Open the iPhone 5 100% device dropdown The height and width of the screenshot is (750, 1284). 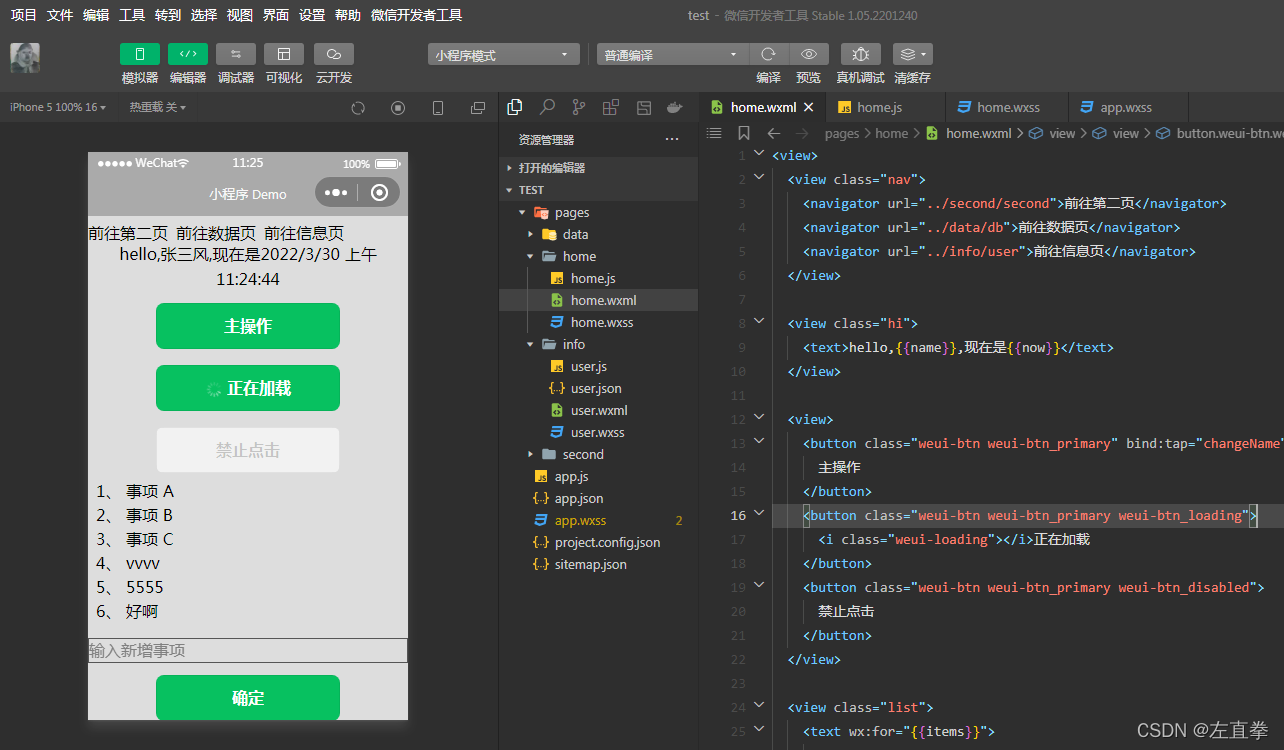click(57, 107)
